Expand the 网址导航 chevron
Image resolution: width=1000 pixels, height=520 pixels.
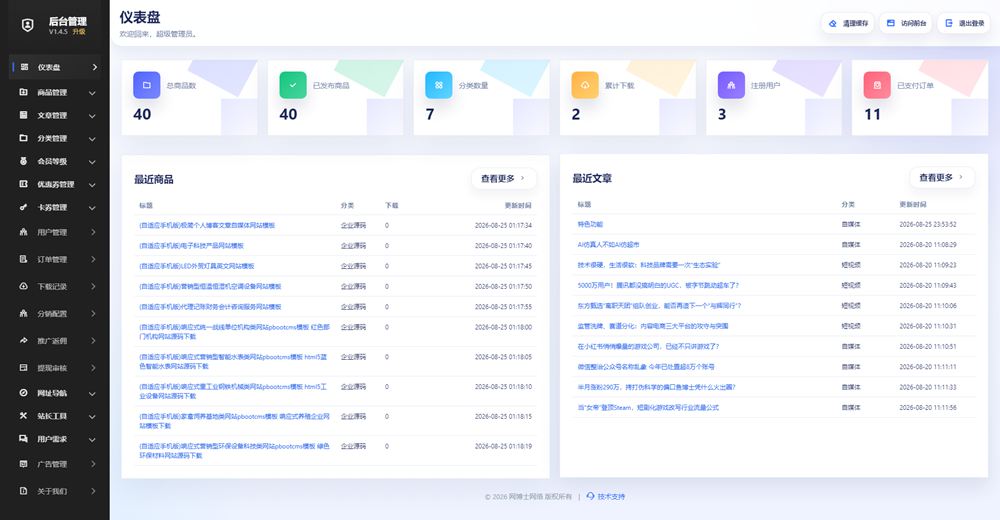pos(92,394)
